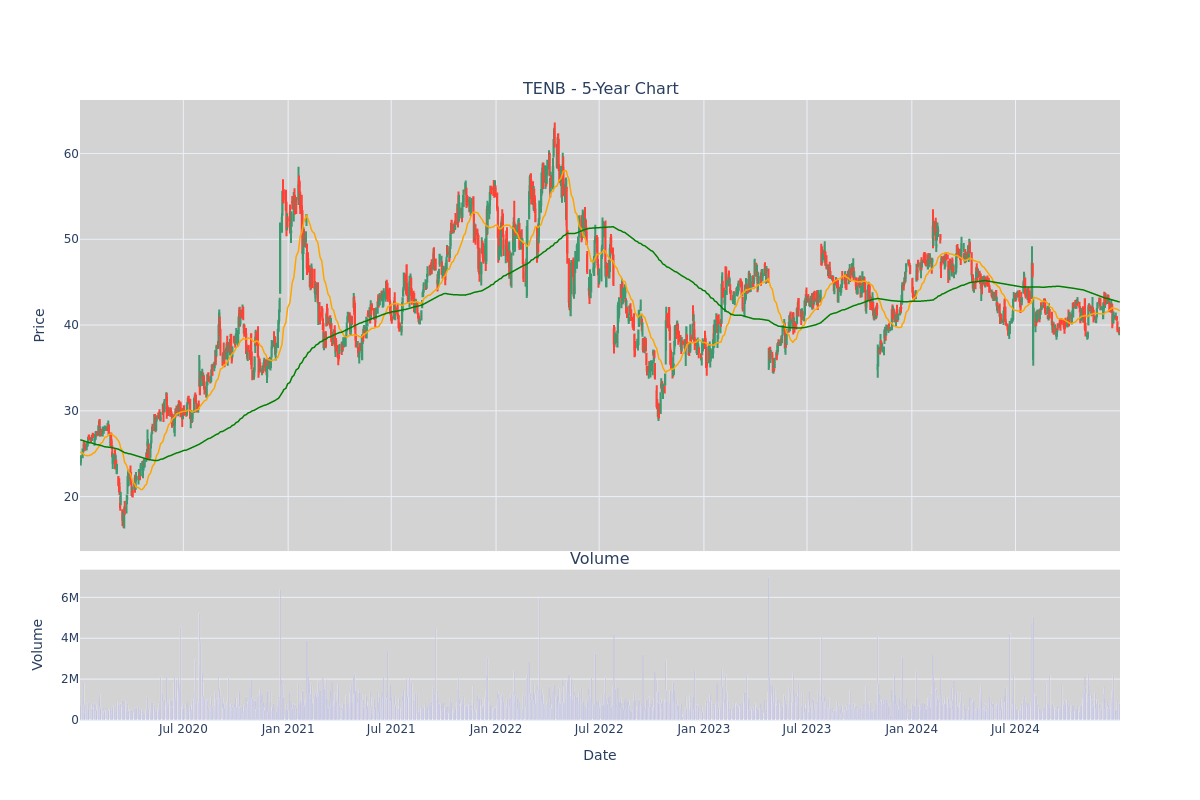Click the chart title 'TENB - 5-Year Chart'
Screen dimensions: 1200x800
(x=600, y=89)
